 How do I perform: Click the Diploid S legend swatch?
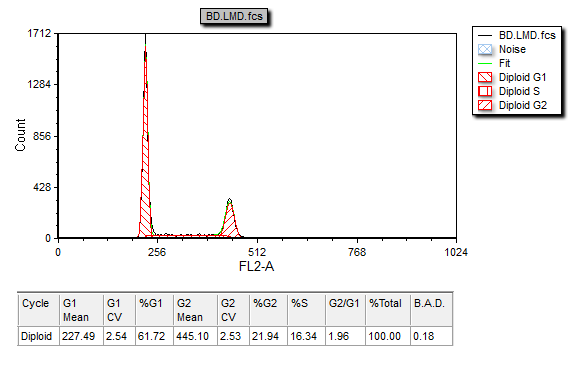[485, 91]
